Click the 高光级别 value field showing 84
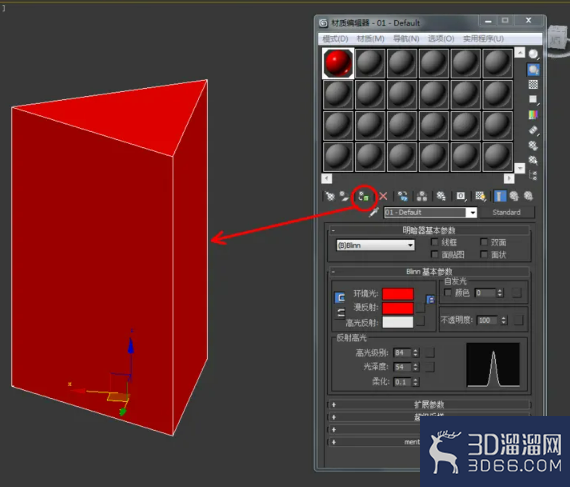 pyautogui.click(x=403, y=353)
